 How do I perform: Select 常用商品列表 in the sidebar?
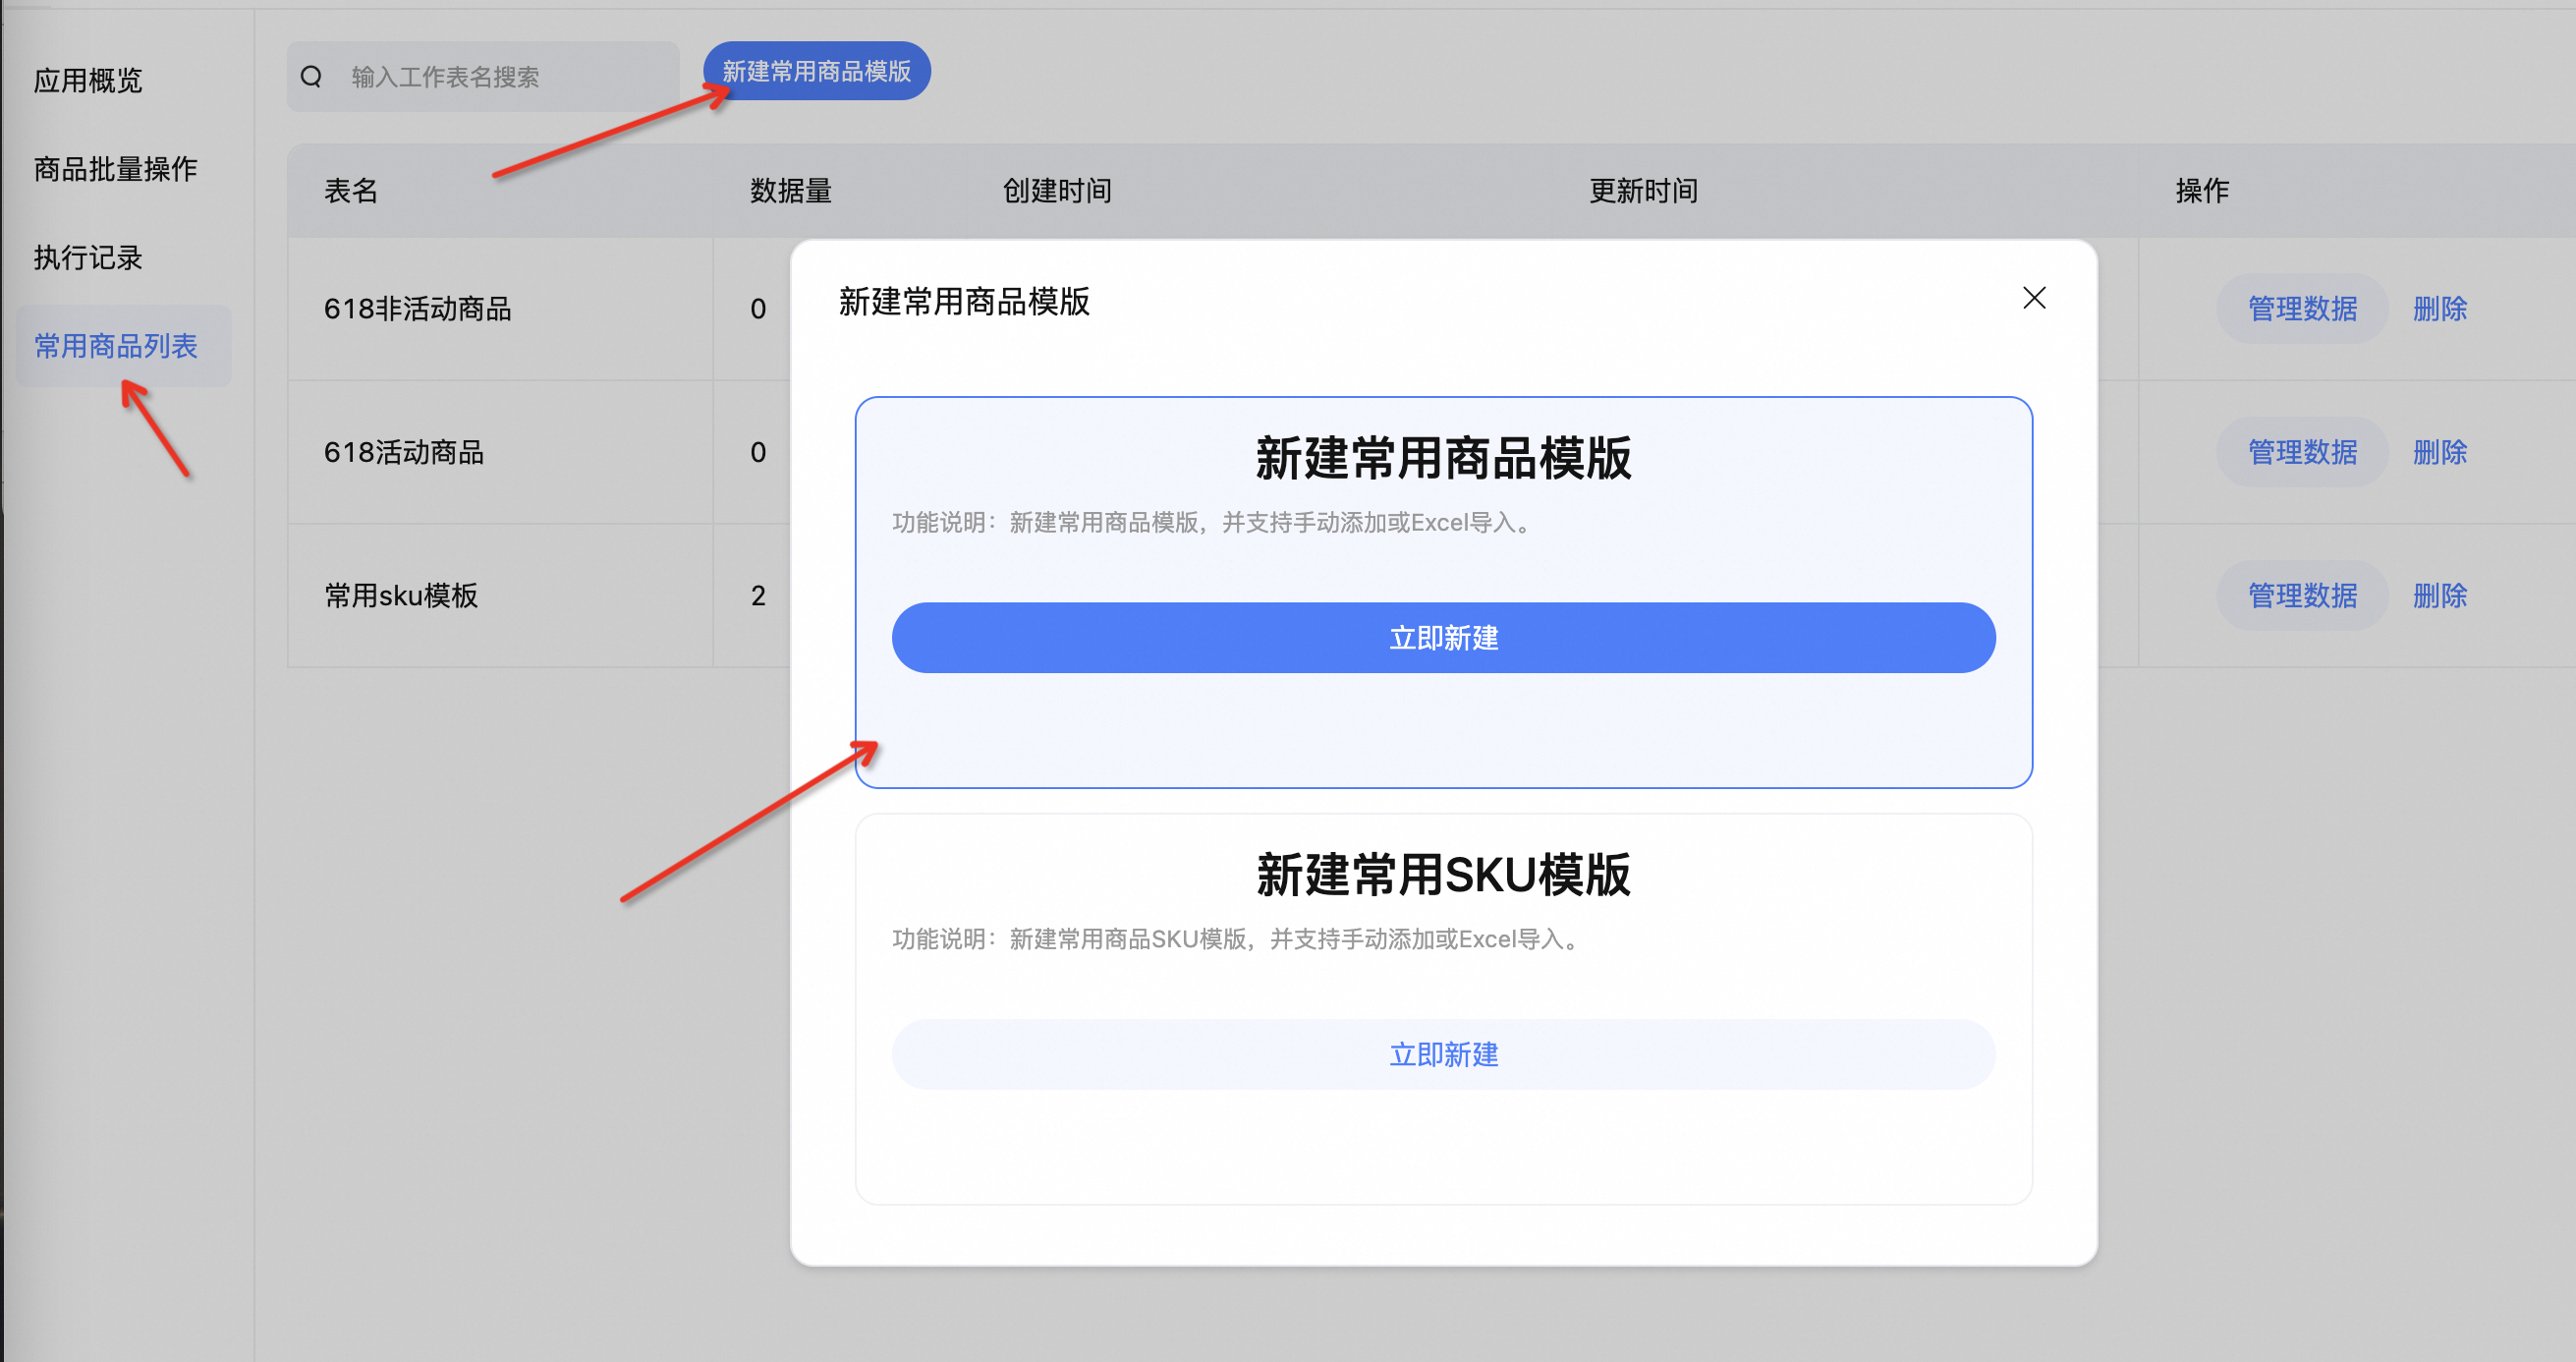coord(116,346)
